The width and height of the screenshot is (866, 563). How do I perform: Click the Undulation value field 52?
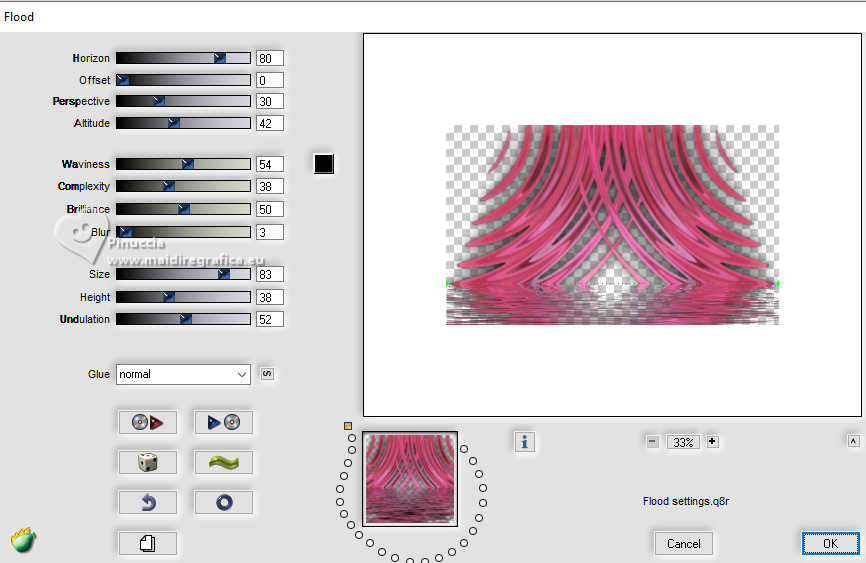(x=270, y=319)
